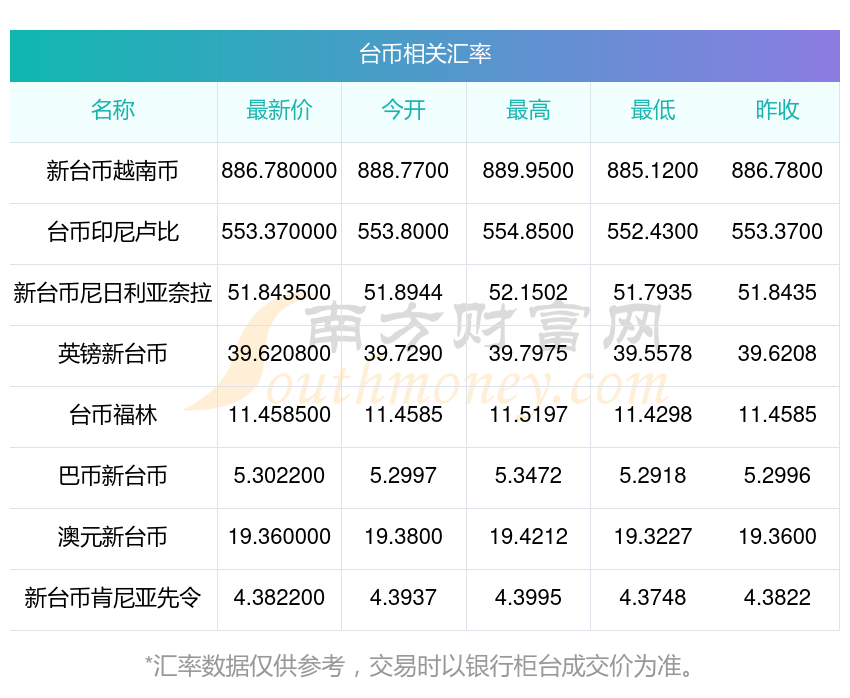
Task: Click low value 19.3227
Action: point(653,537)
